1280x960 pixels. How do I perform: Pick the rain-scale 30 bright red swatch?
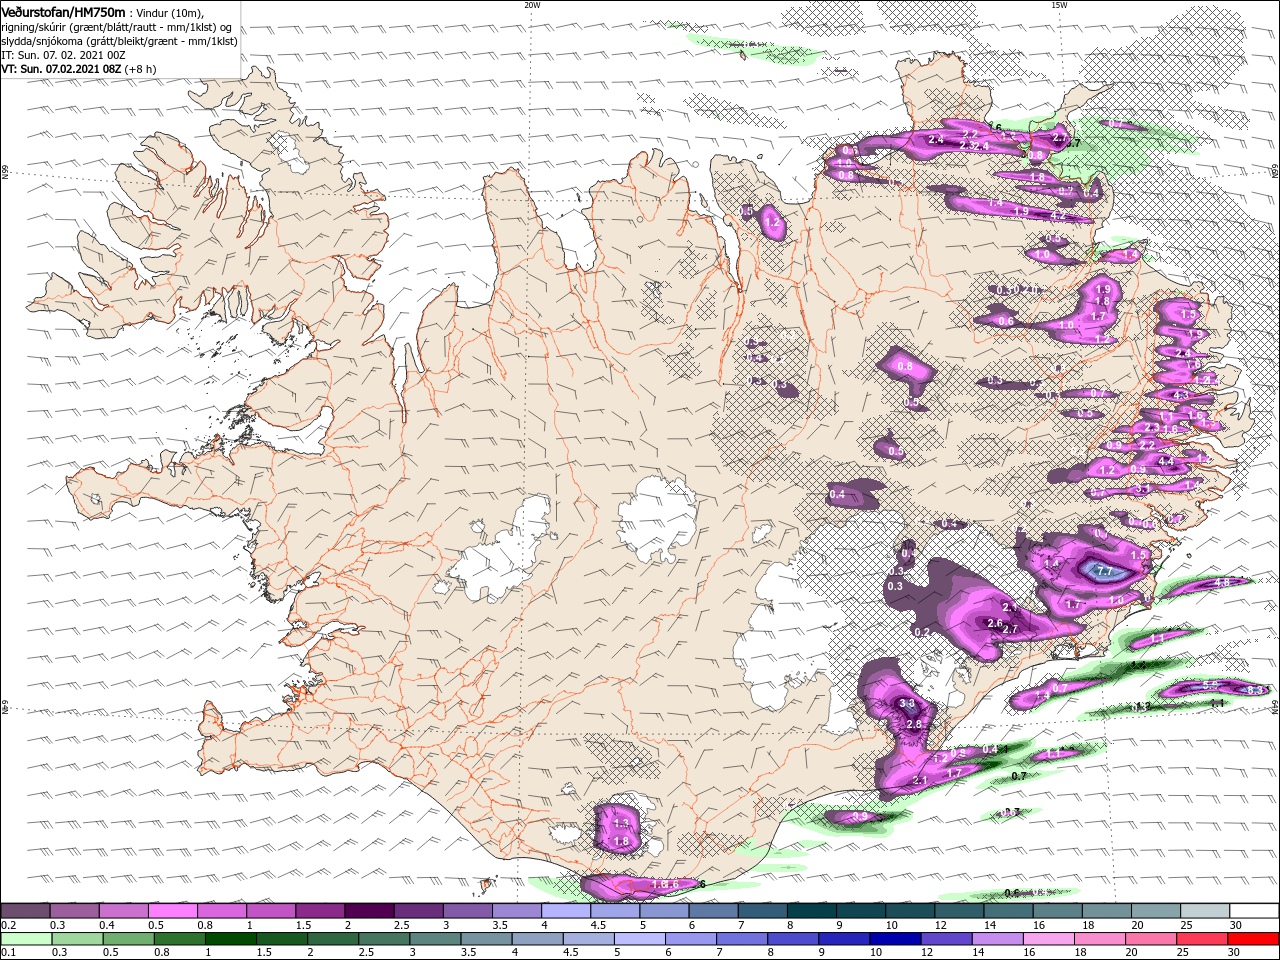click(x=1253, y=938)
